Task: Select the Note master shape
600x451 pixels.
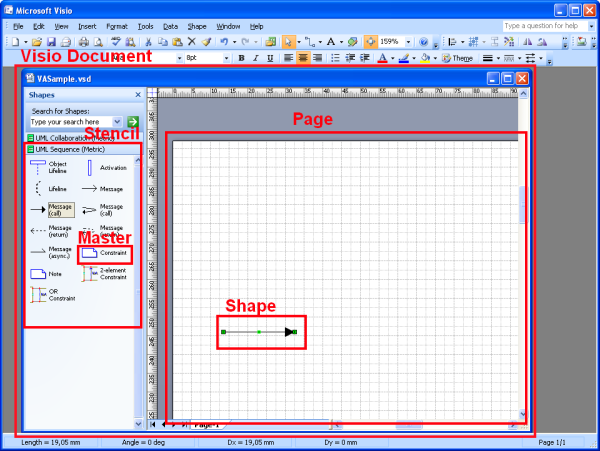Action: coord(46,274)
